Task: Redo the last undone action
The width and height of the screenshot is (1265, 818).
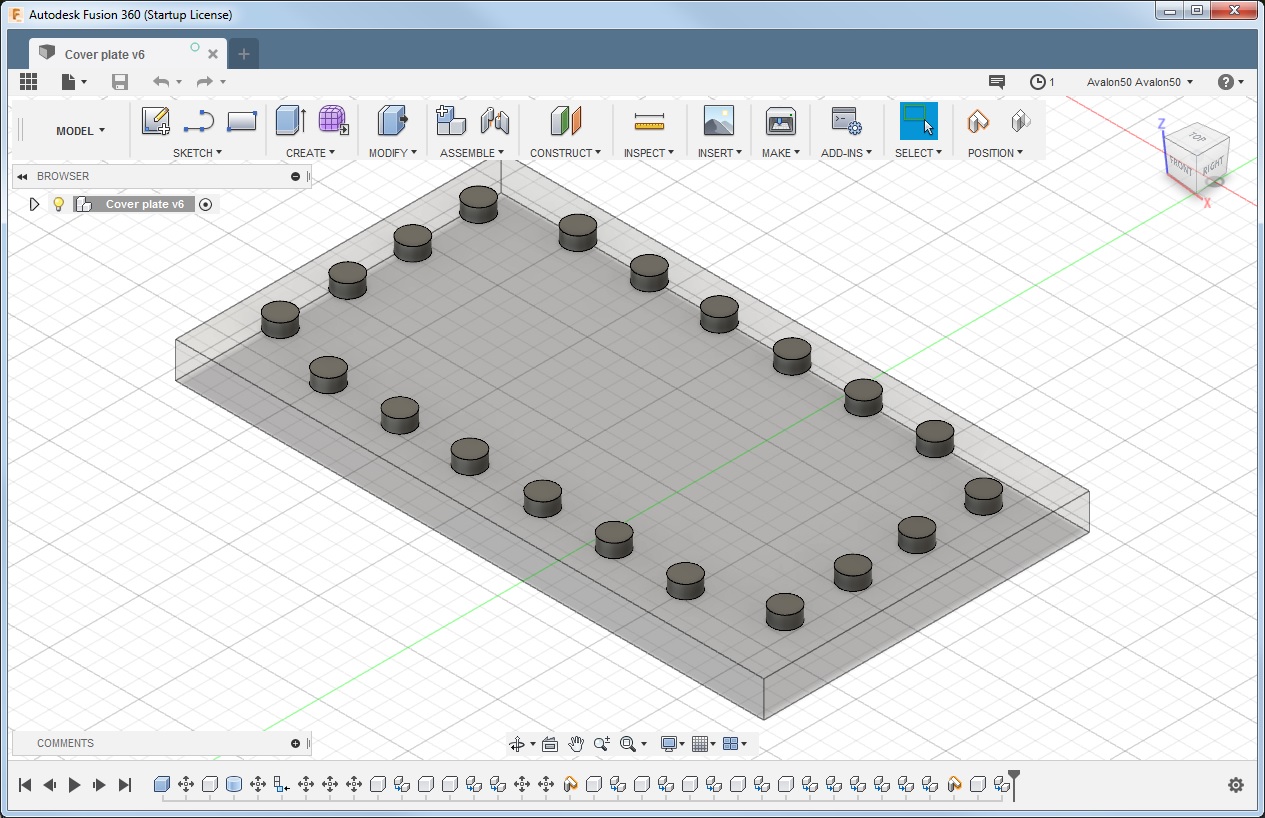Action: coord(205,82)
